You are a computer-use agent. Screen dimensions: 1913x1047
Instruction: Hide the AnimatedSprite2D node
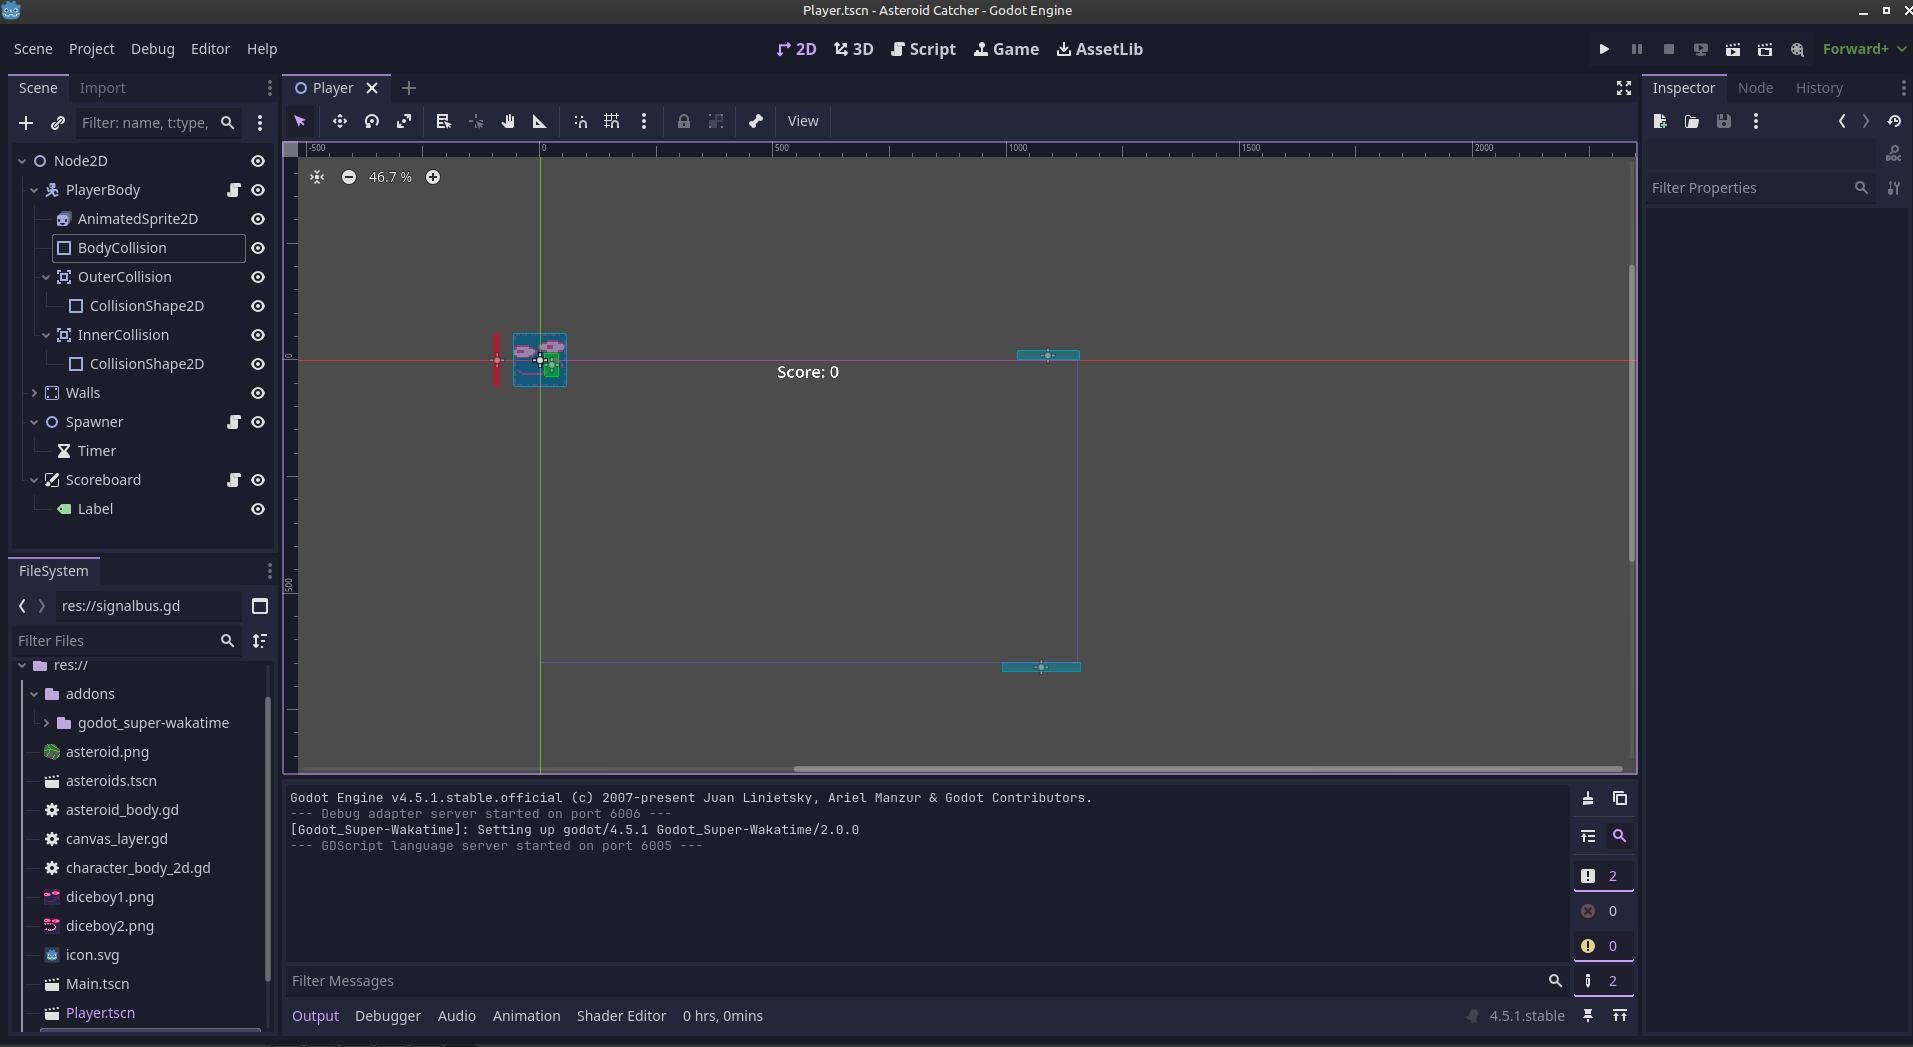coord(258,219)
